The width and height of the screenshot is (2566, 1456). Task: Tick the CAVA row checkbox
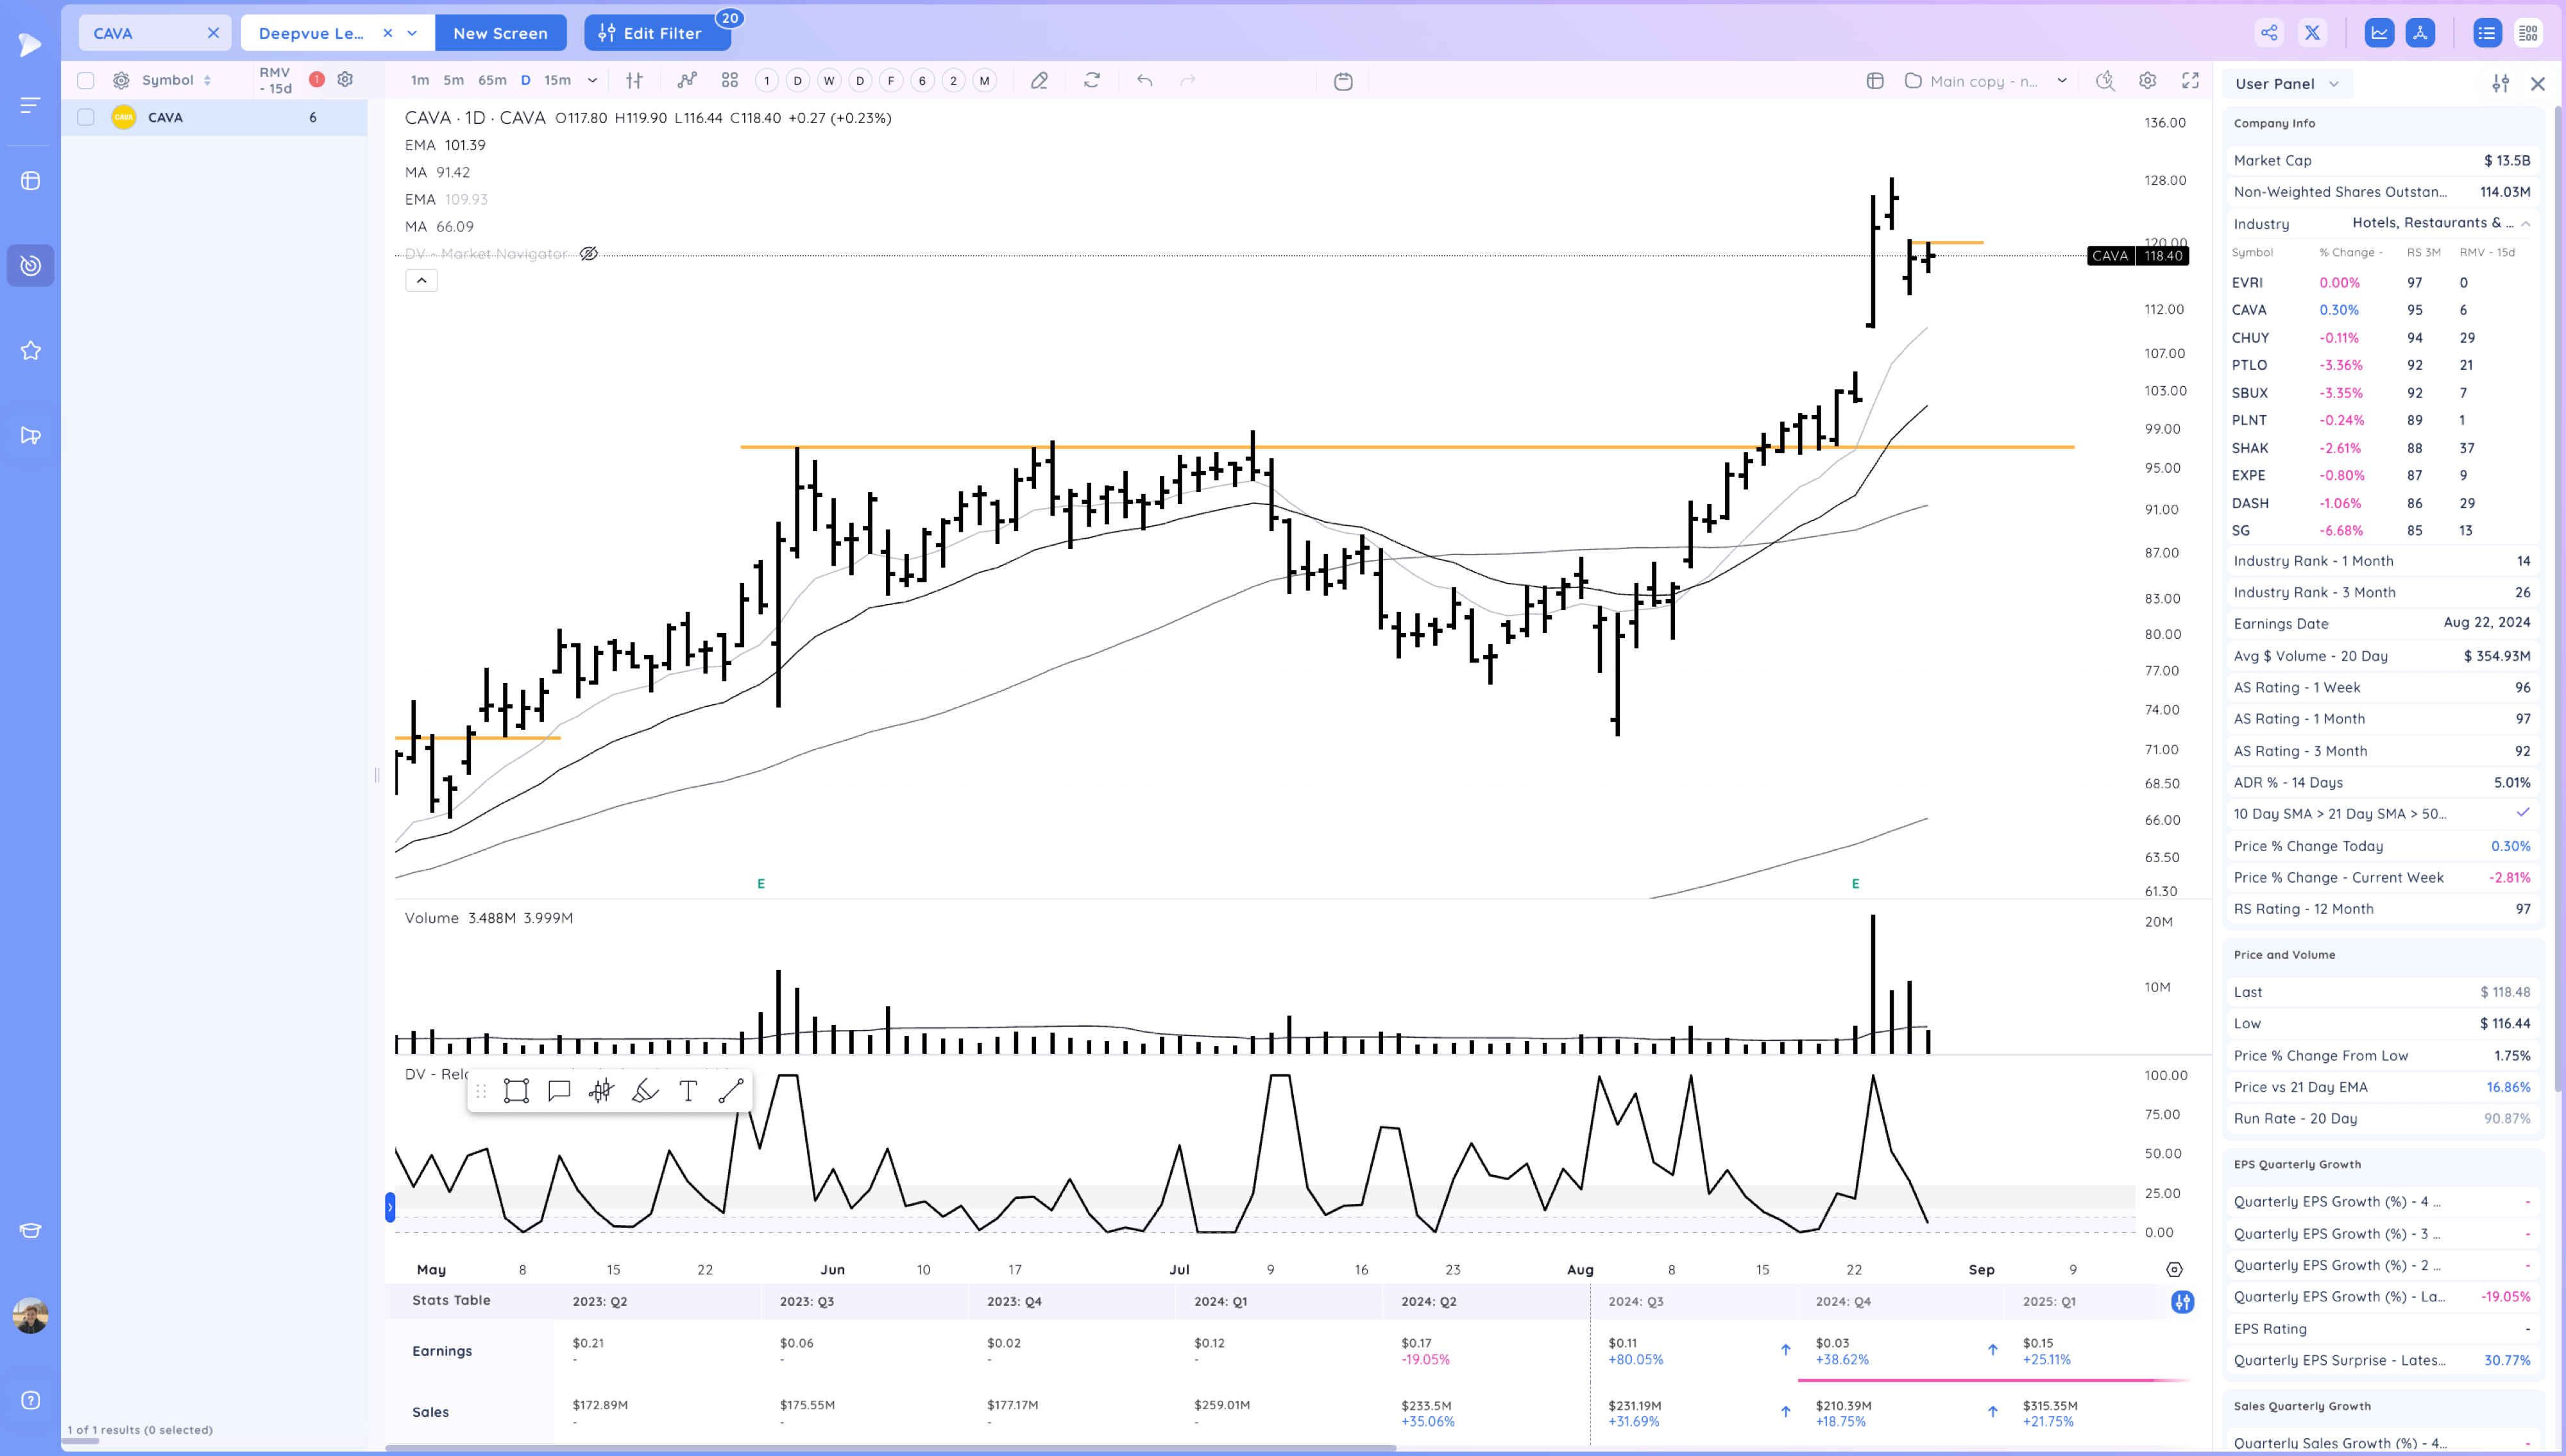86,118
